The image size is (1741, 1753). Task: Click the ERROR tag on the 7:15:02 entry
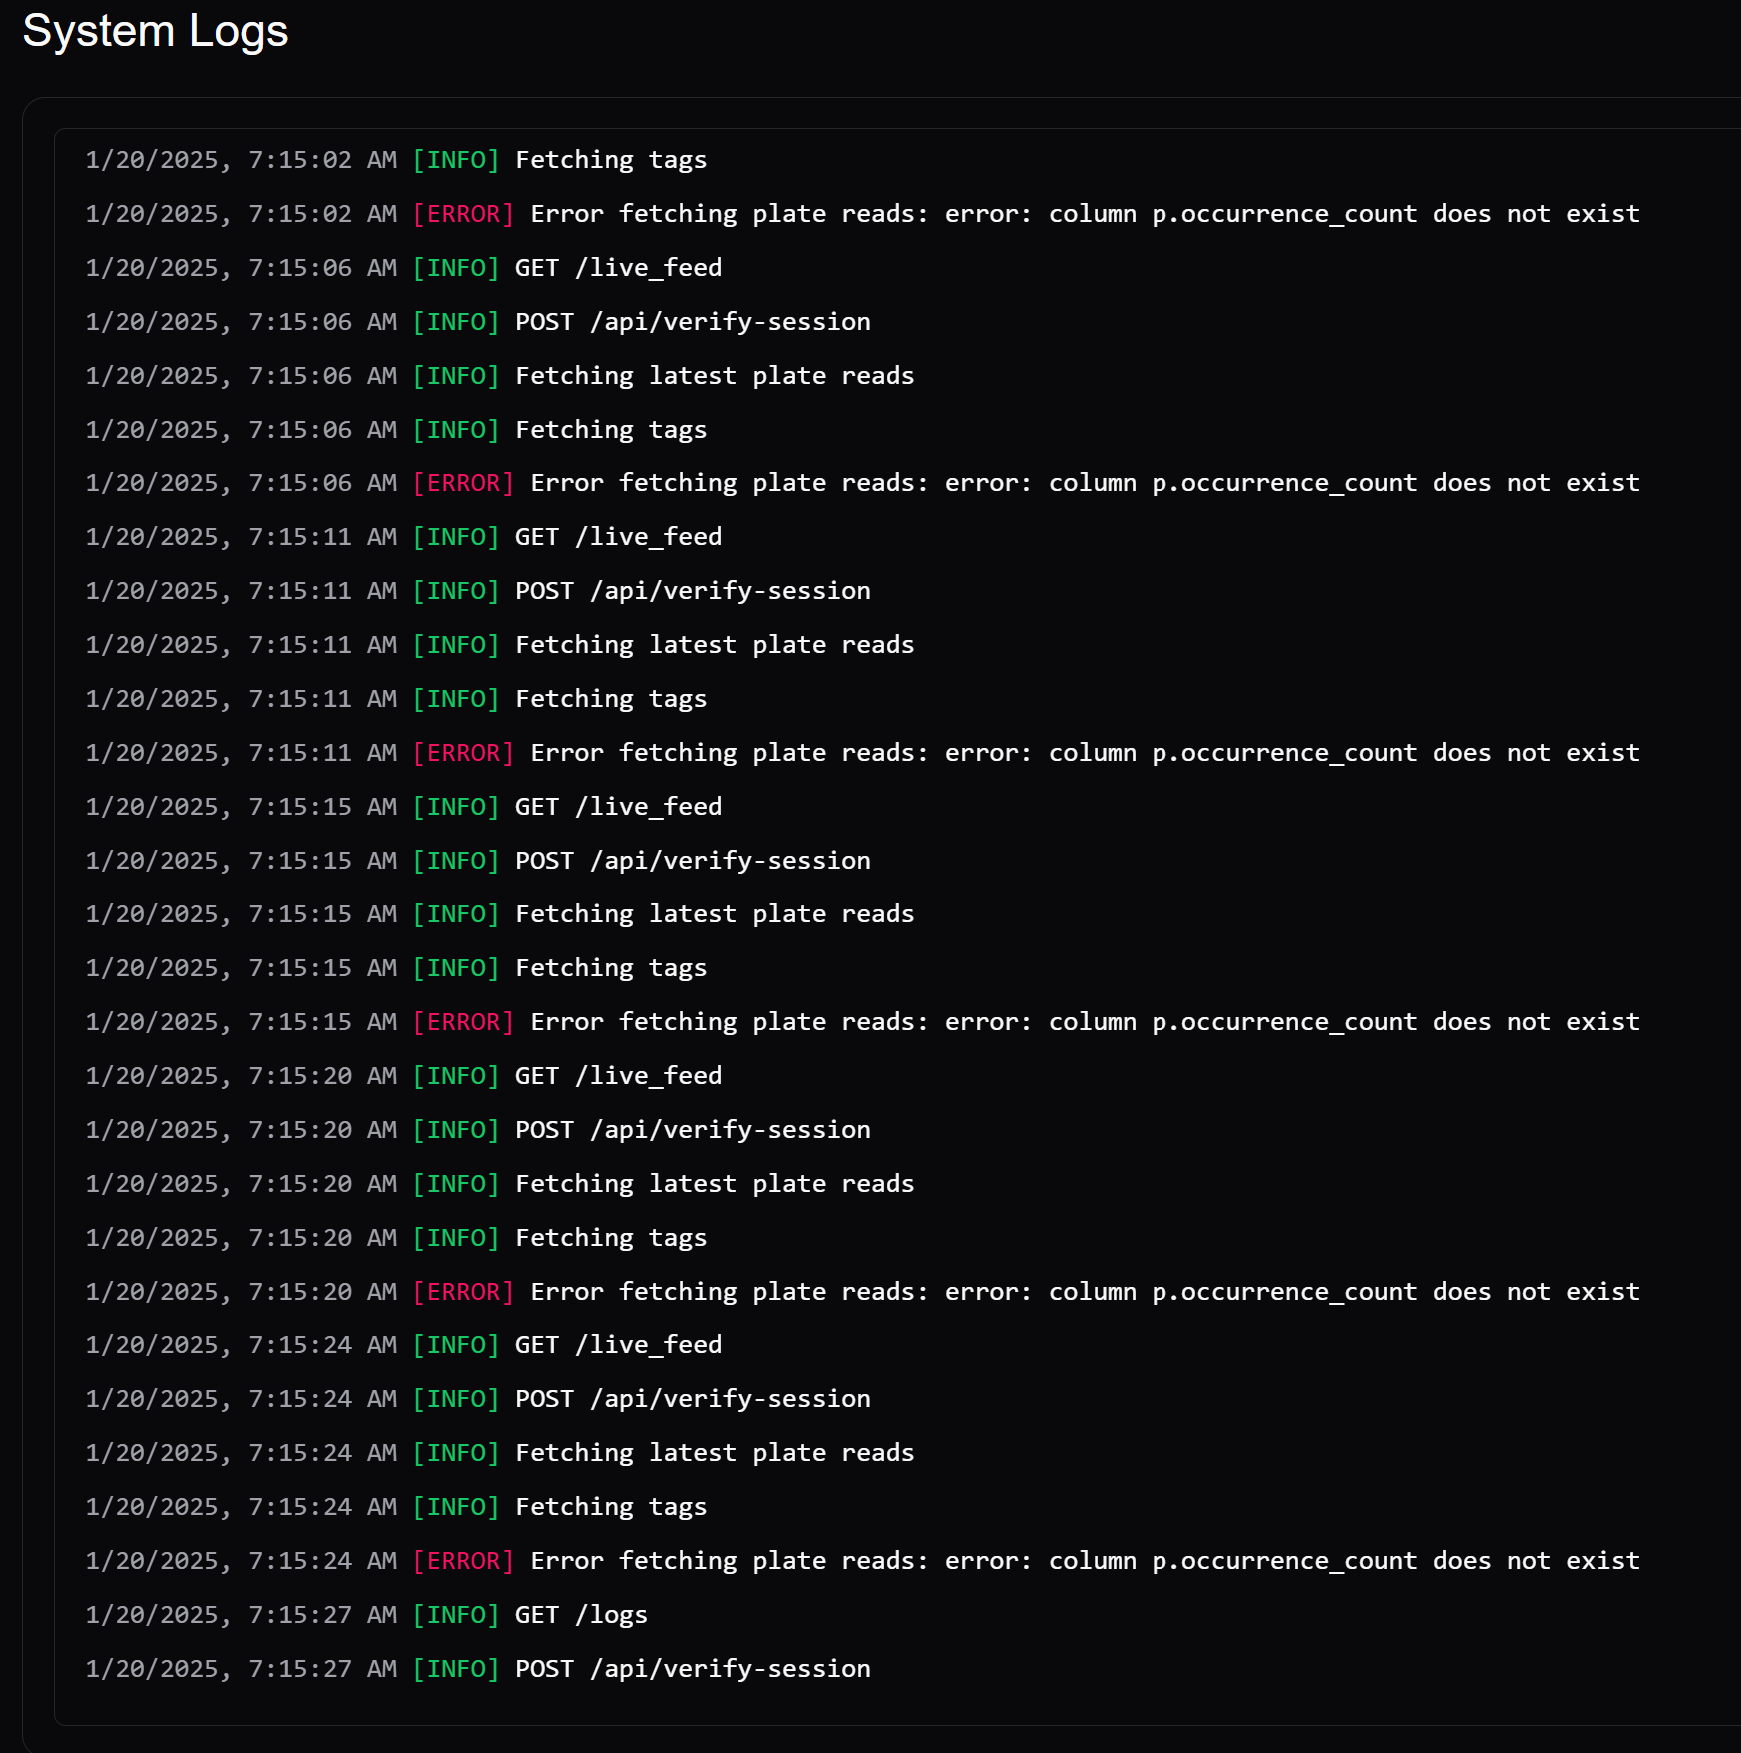(x=463, y=214)
